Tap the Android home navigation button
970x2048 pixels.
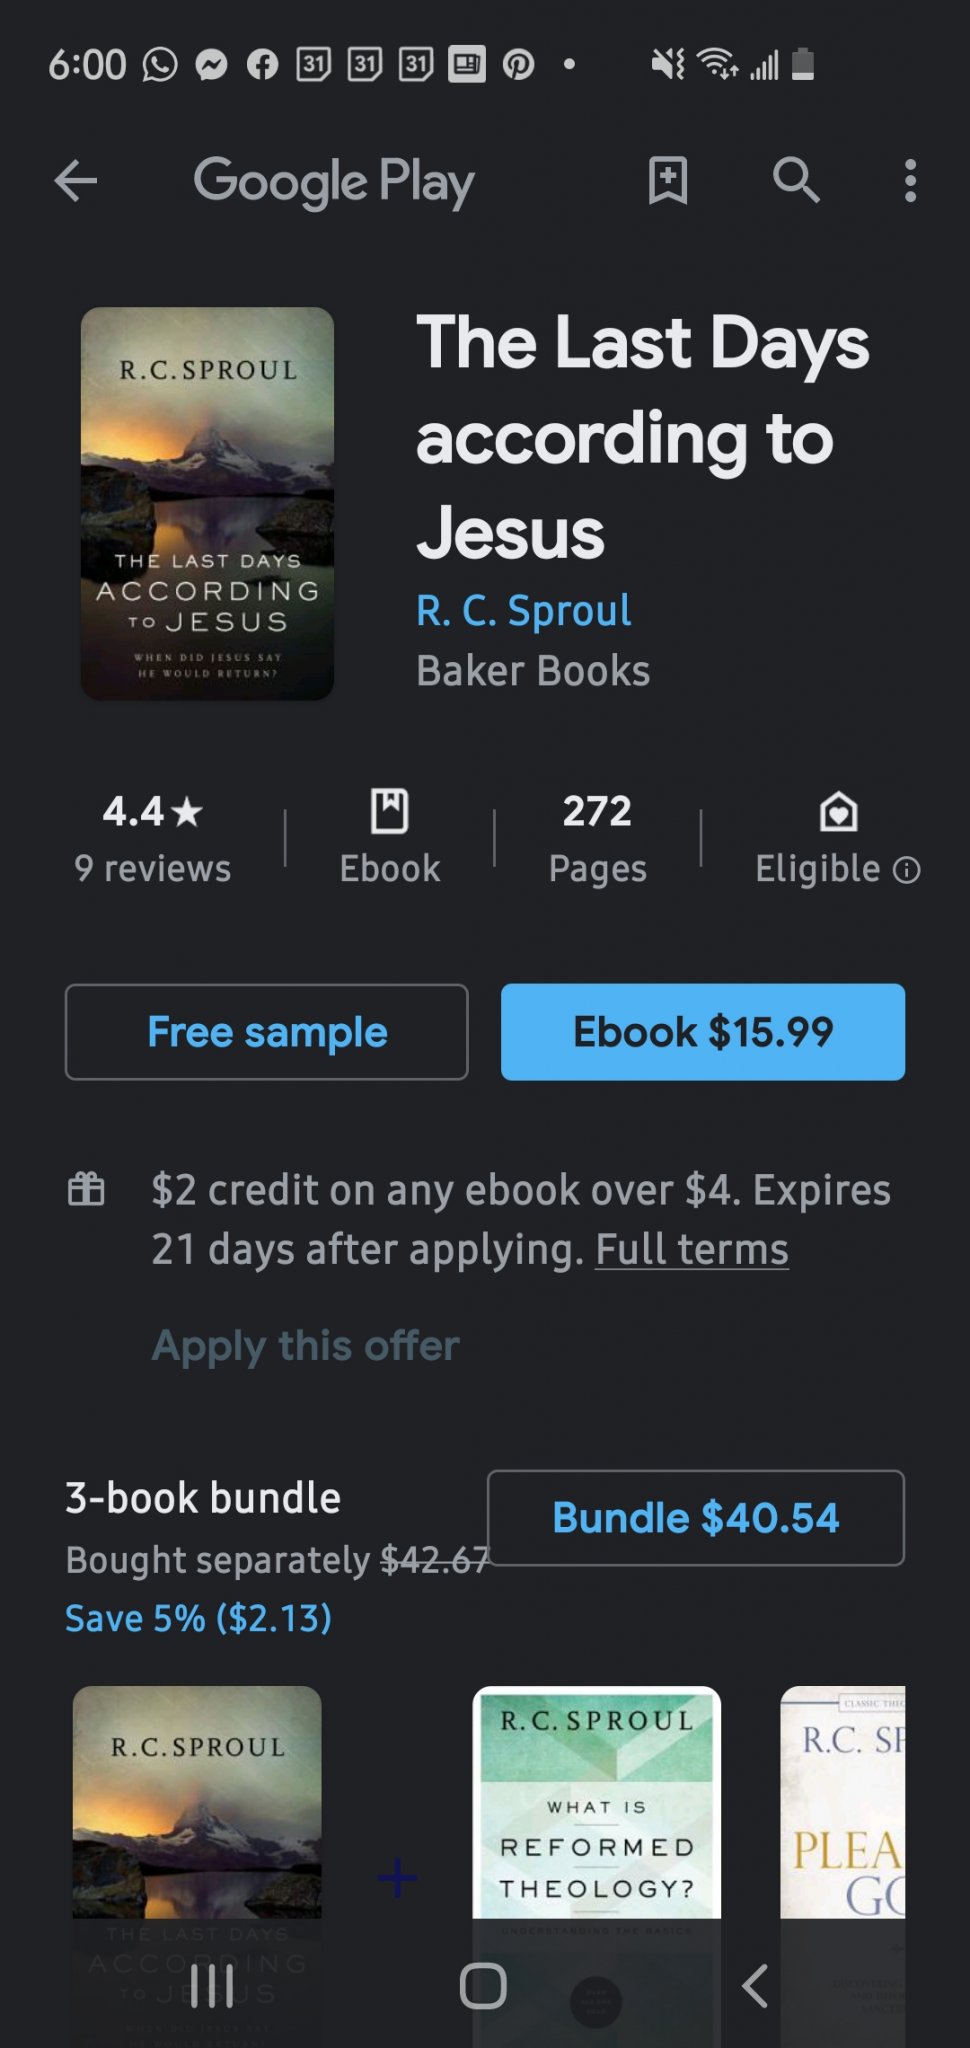pos(483,1986)
